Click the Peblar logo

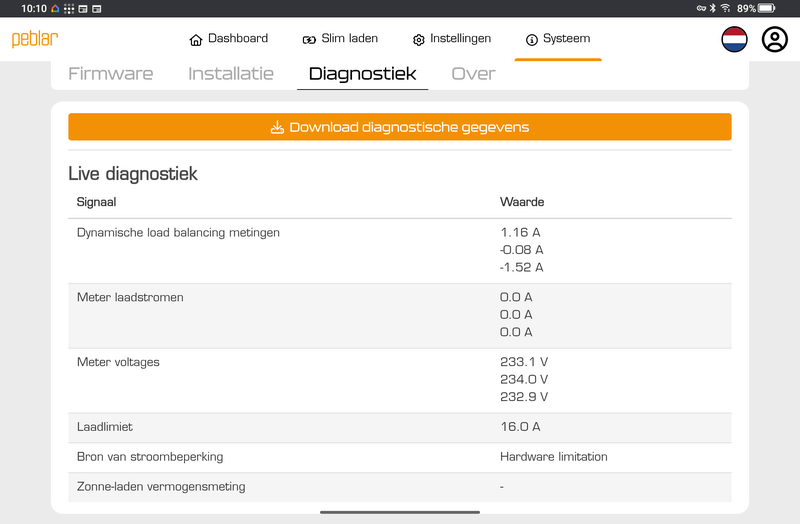(x=35, y=39)
